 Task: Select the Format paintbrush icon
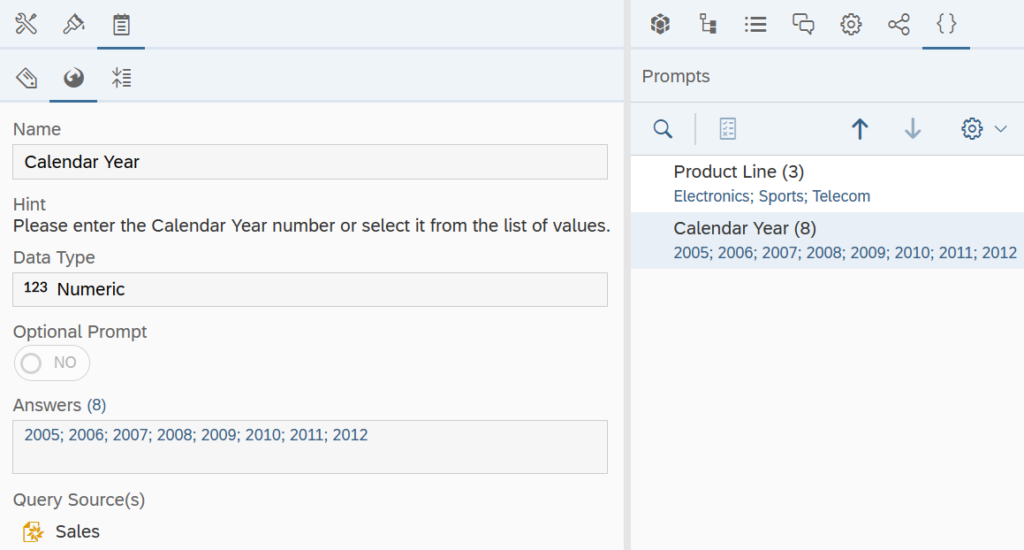(x=73, y=24)
